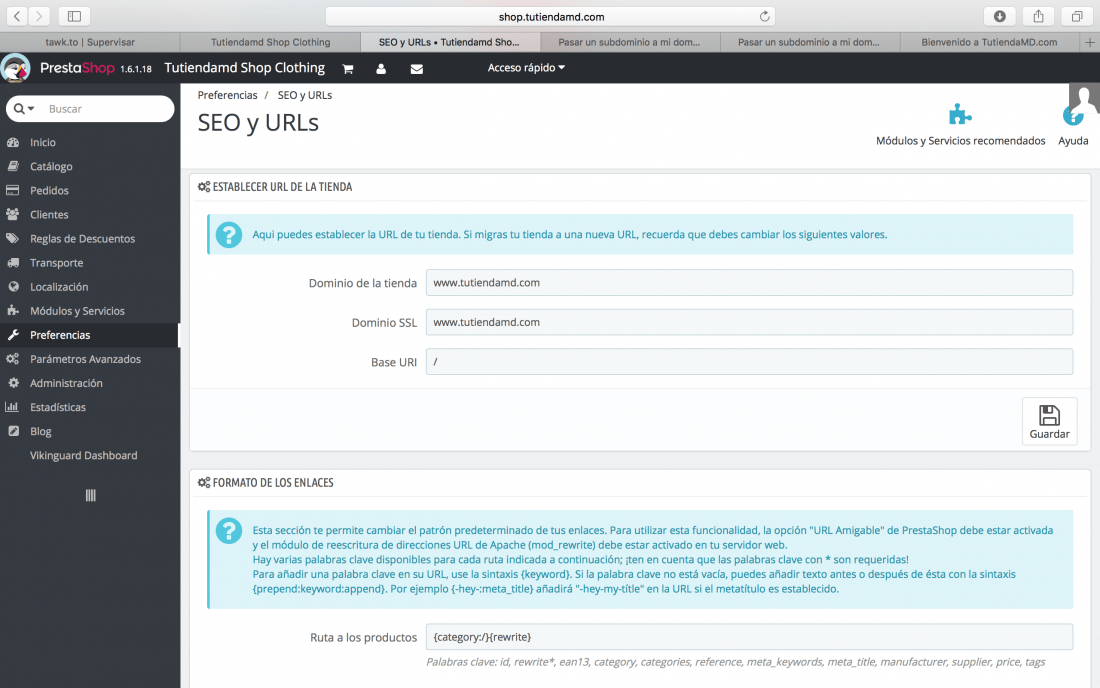Click the Preferencias breadcrumb link
The image size is (1100, 688).
click(227, 95)
